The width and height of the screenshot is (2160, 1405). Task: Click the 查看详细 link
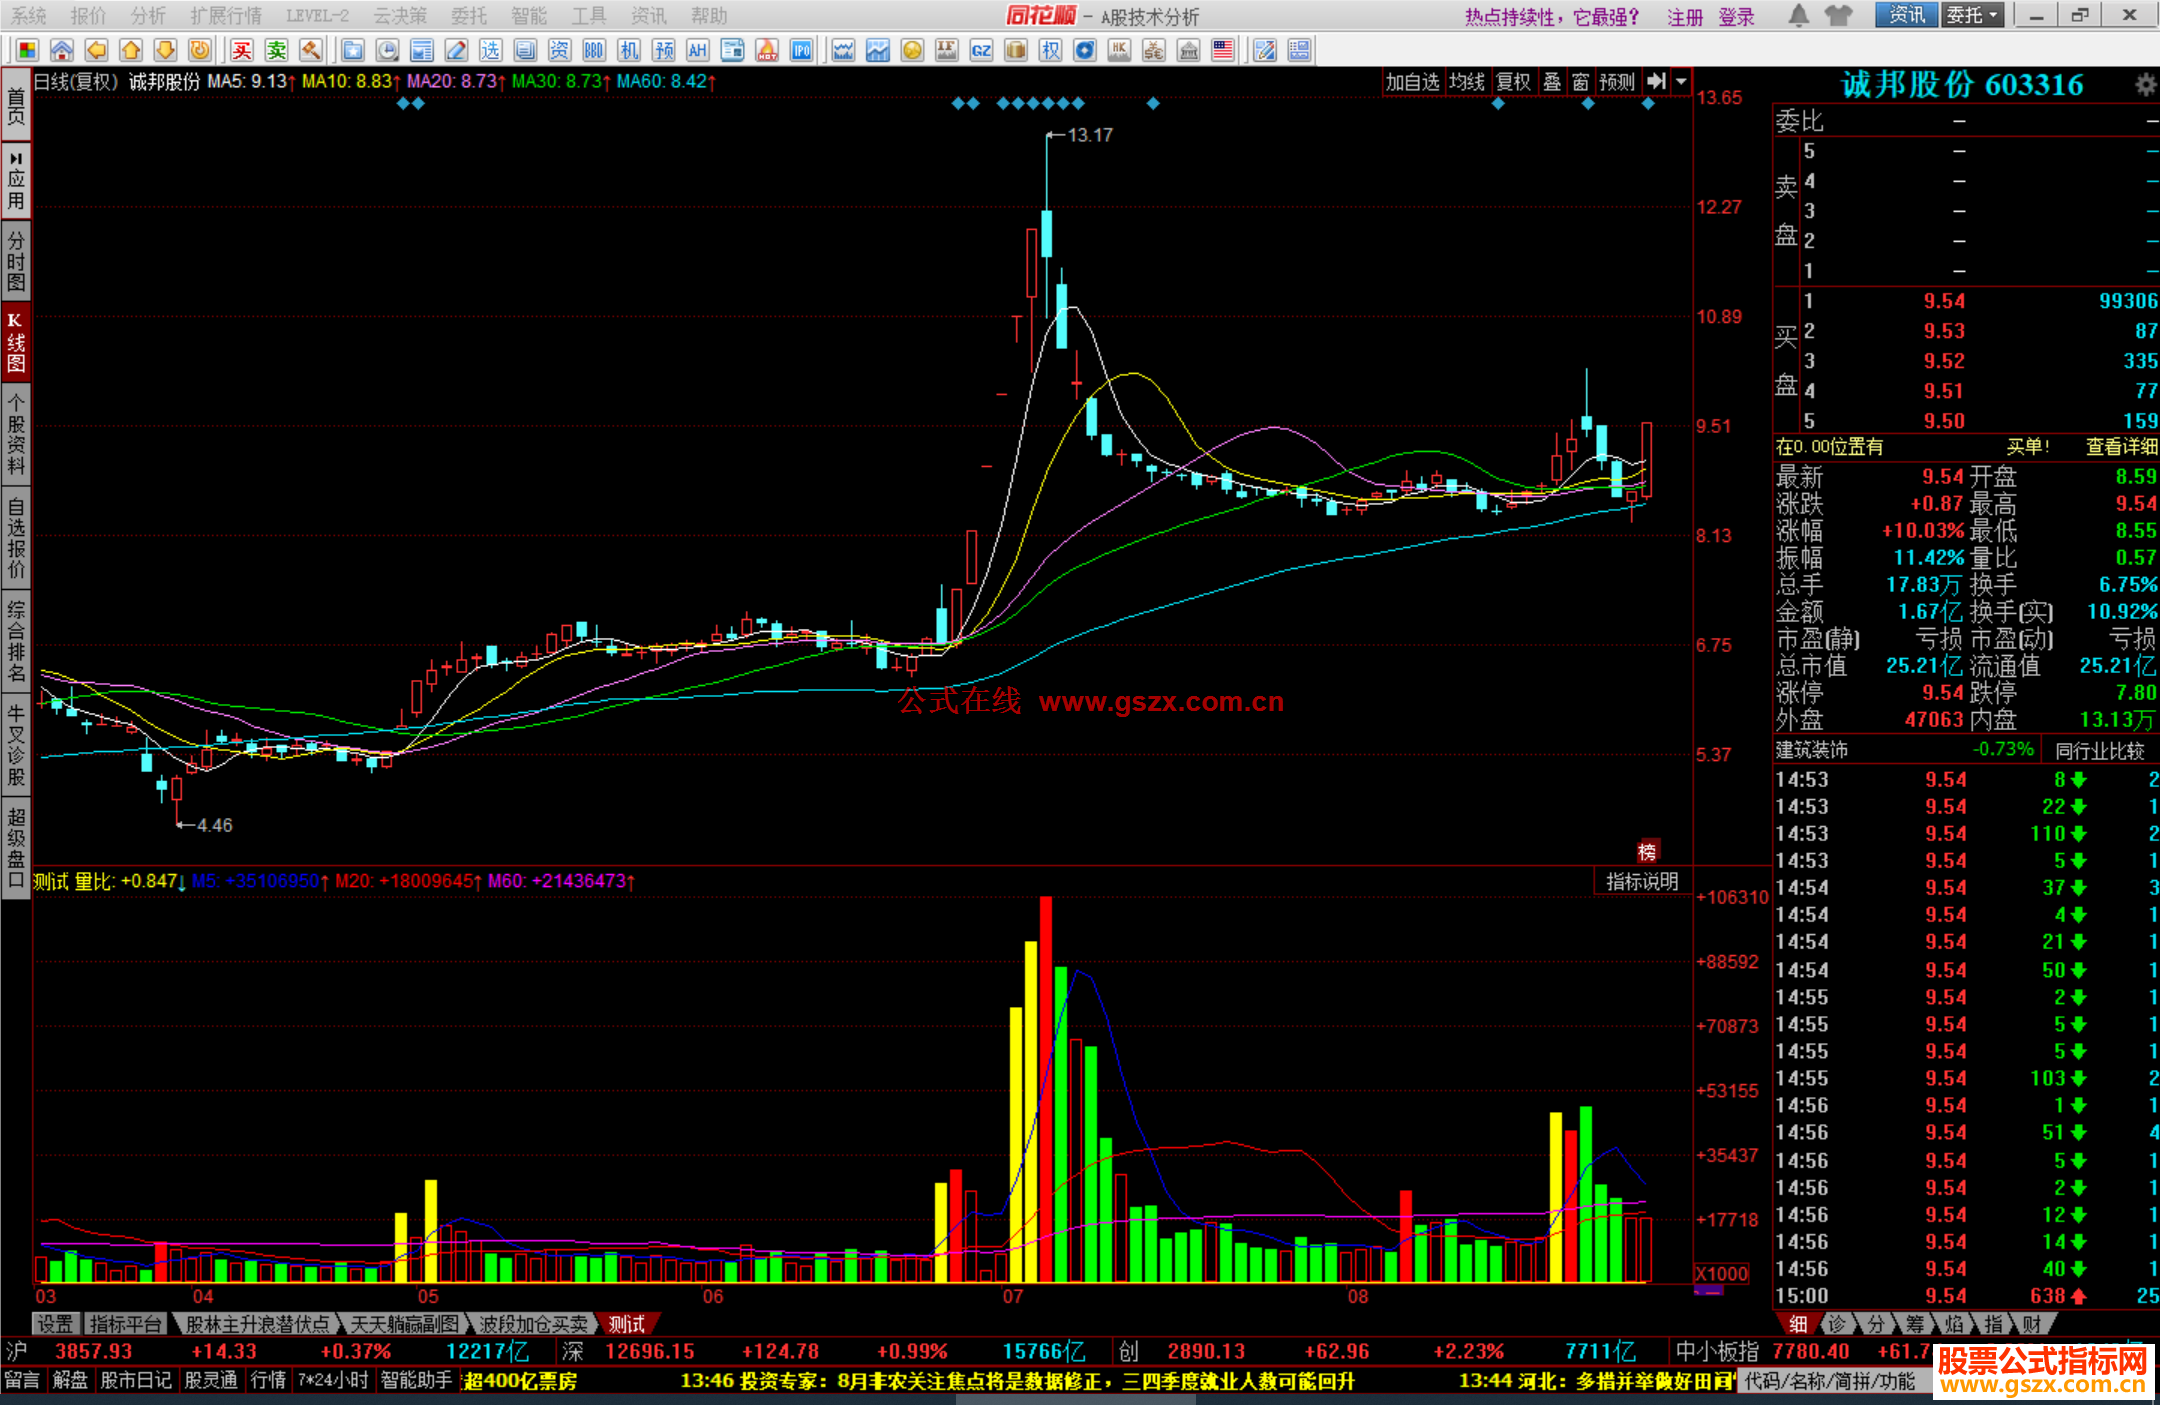(2121, 447)
